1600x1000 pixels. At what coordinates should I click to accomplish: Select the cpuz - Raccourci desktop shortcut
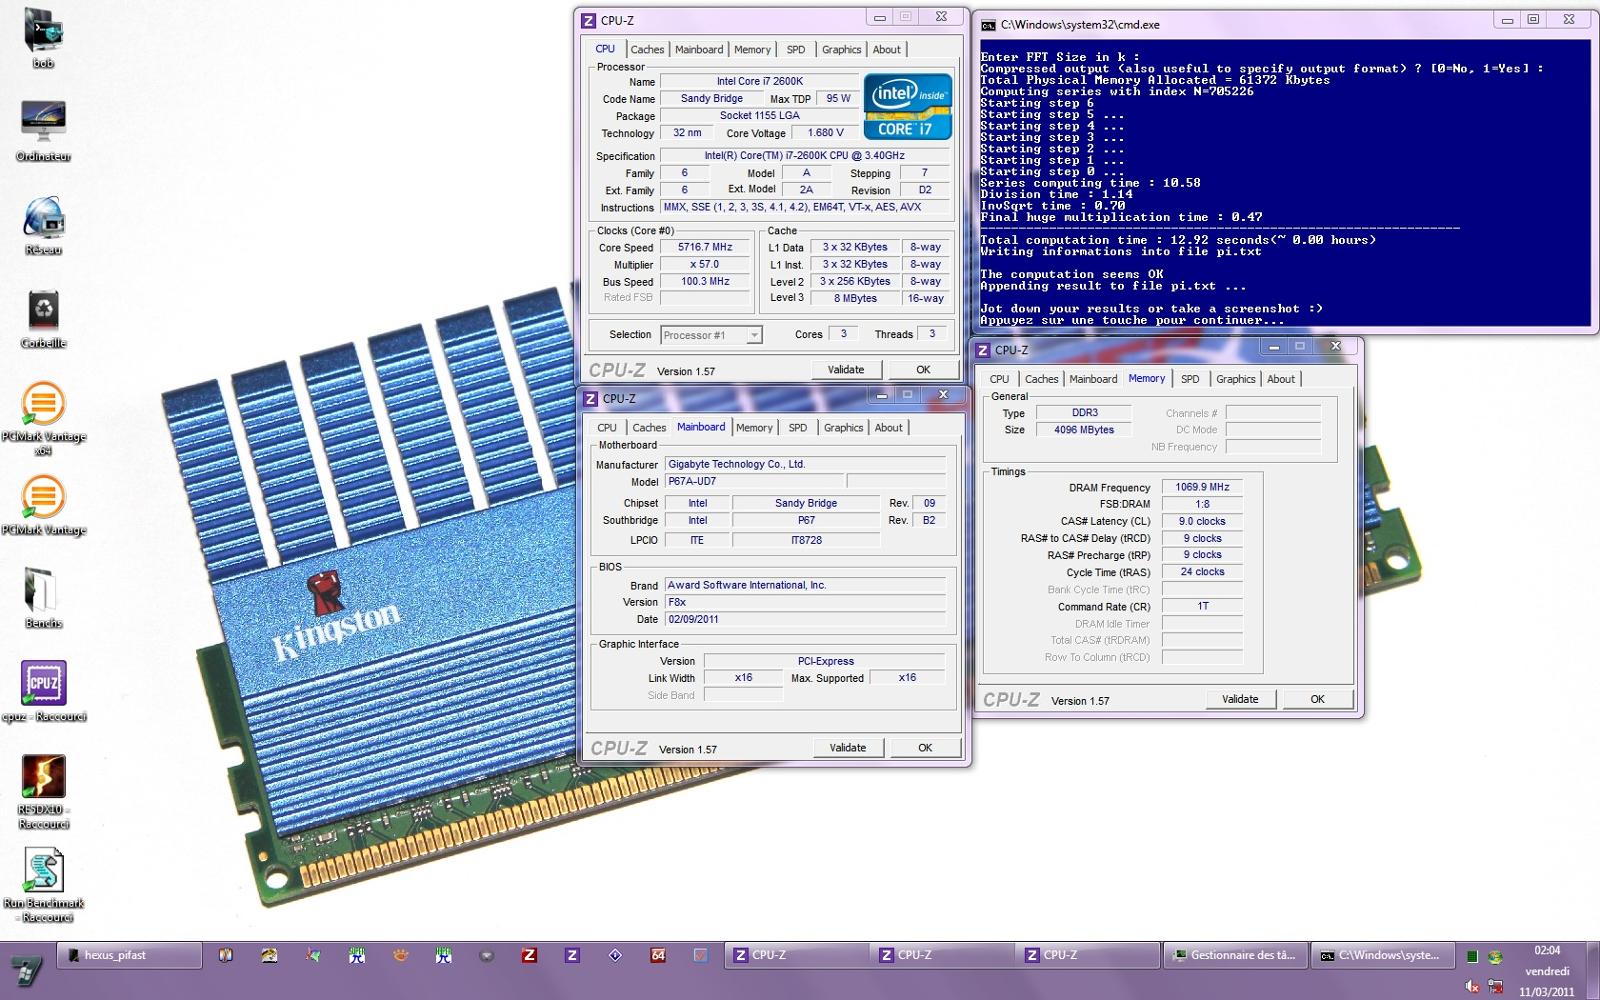click(43, 690)
